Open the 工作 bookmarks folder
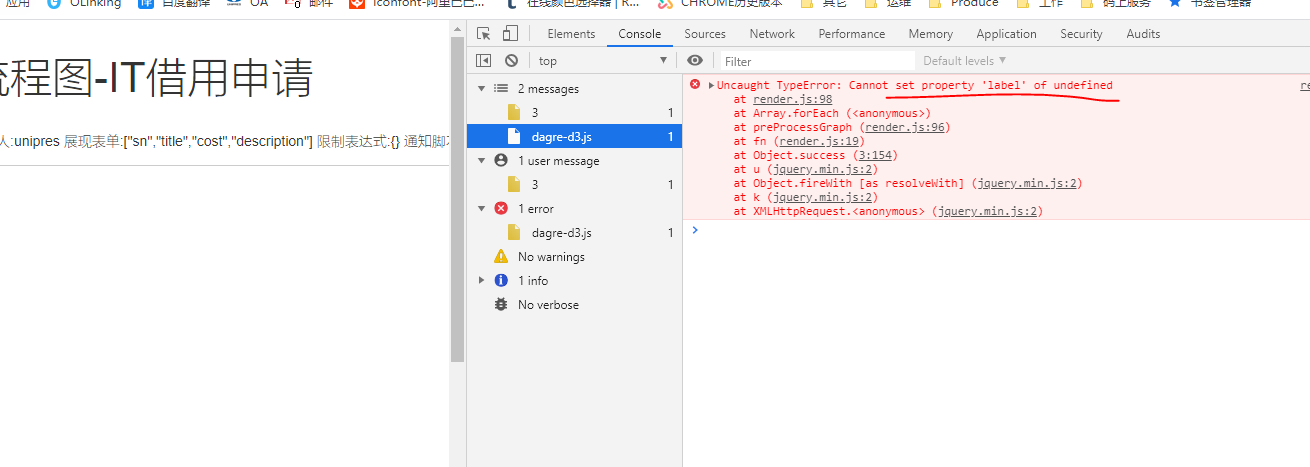The width and height of the screenshot is (1310, 467). [1040, 3]
